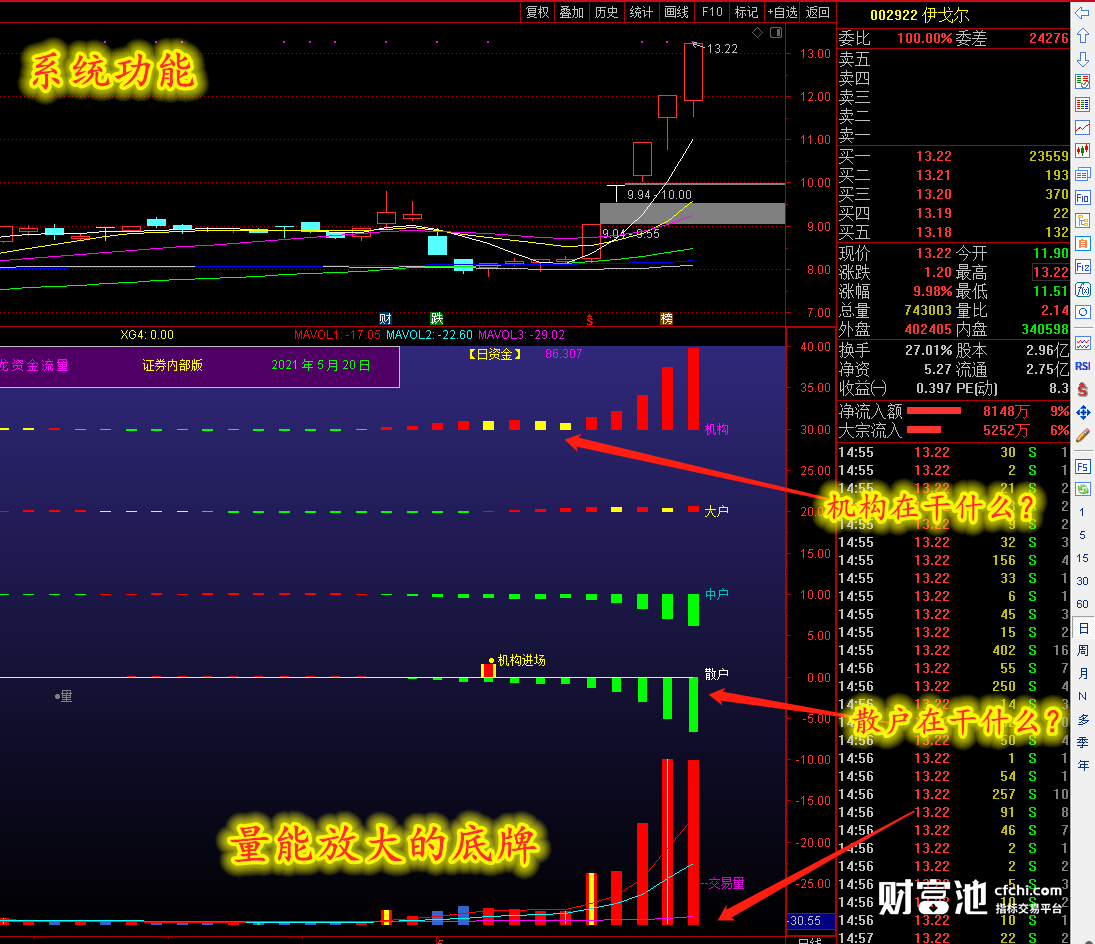This screenshot has height=944, width=1095.
Task: Click +自选 to add to watchlist
Action: coord(782,12)
